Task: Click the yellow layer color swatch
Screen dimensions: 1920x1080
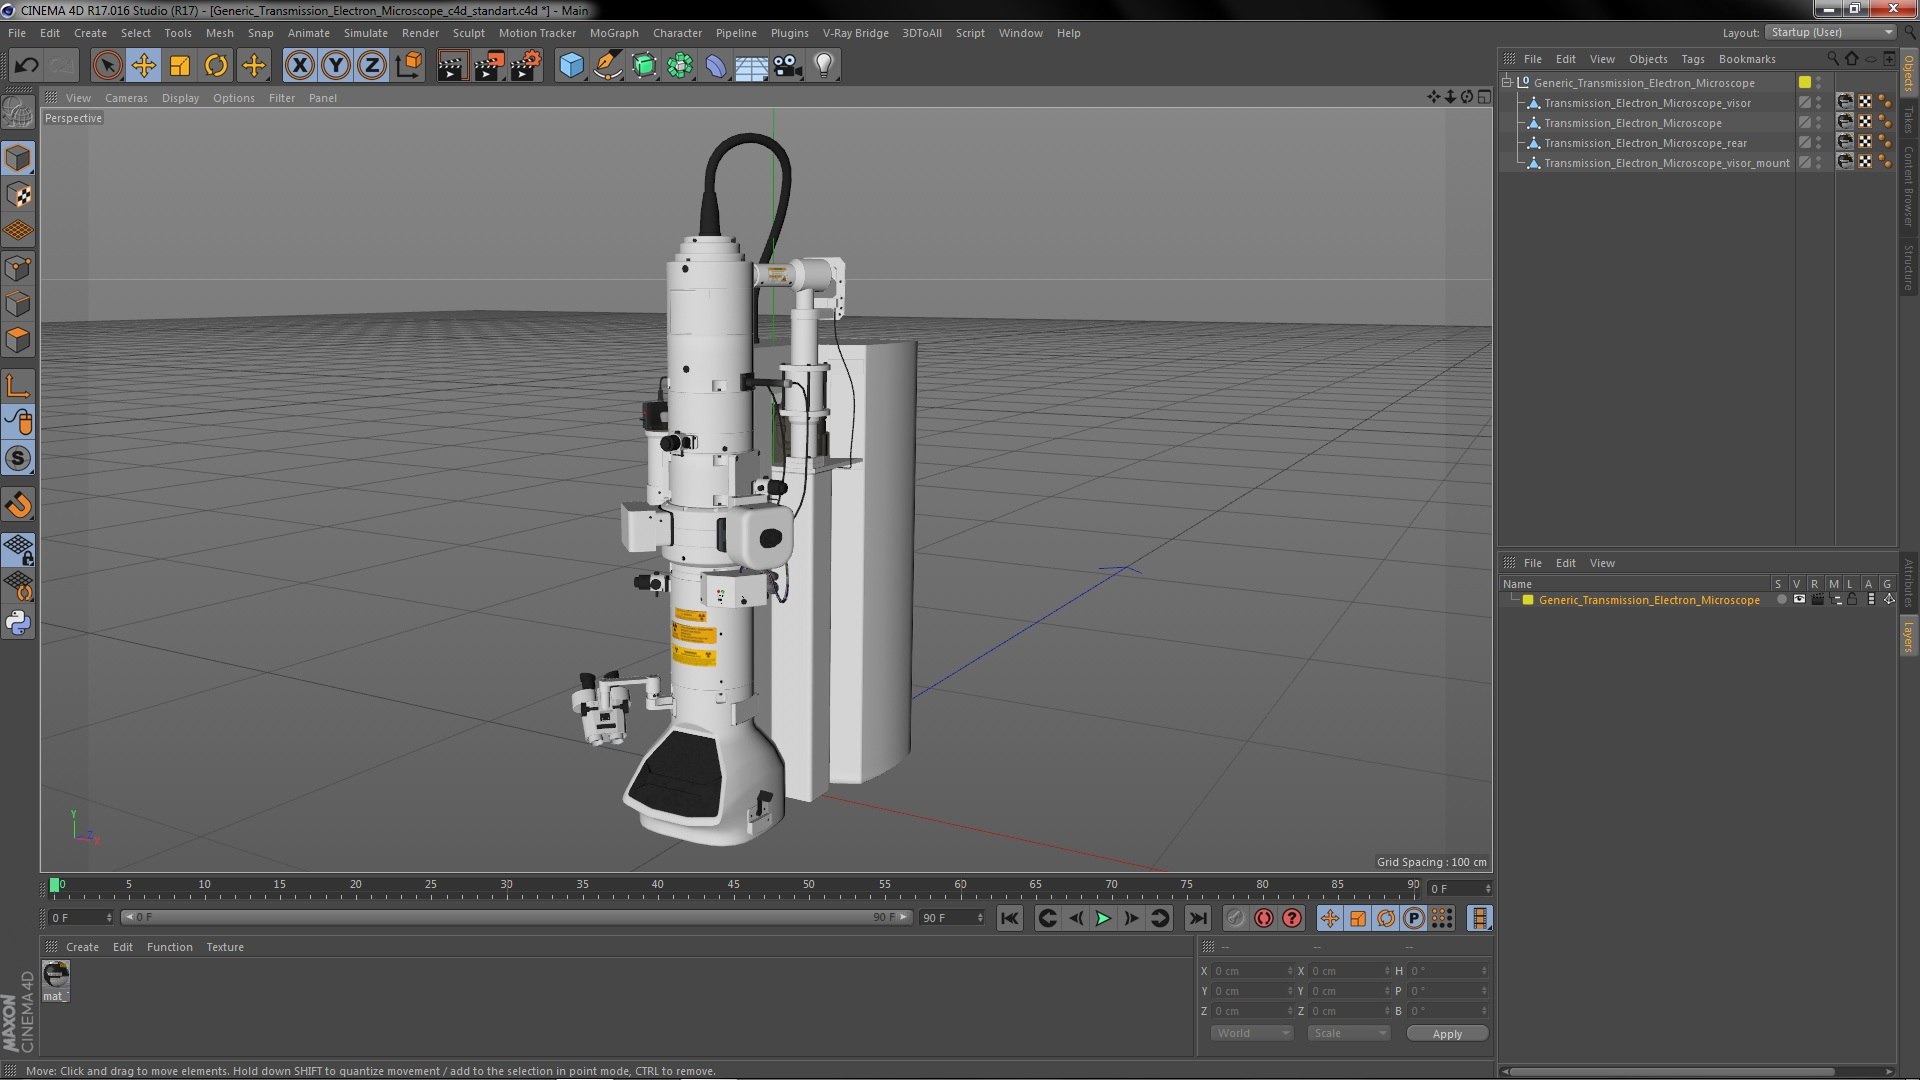Action: pos(1528,600)
